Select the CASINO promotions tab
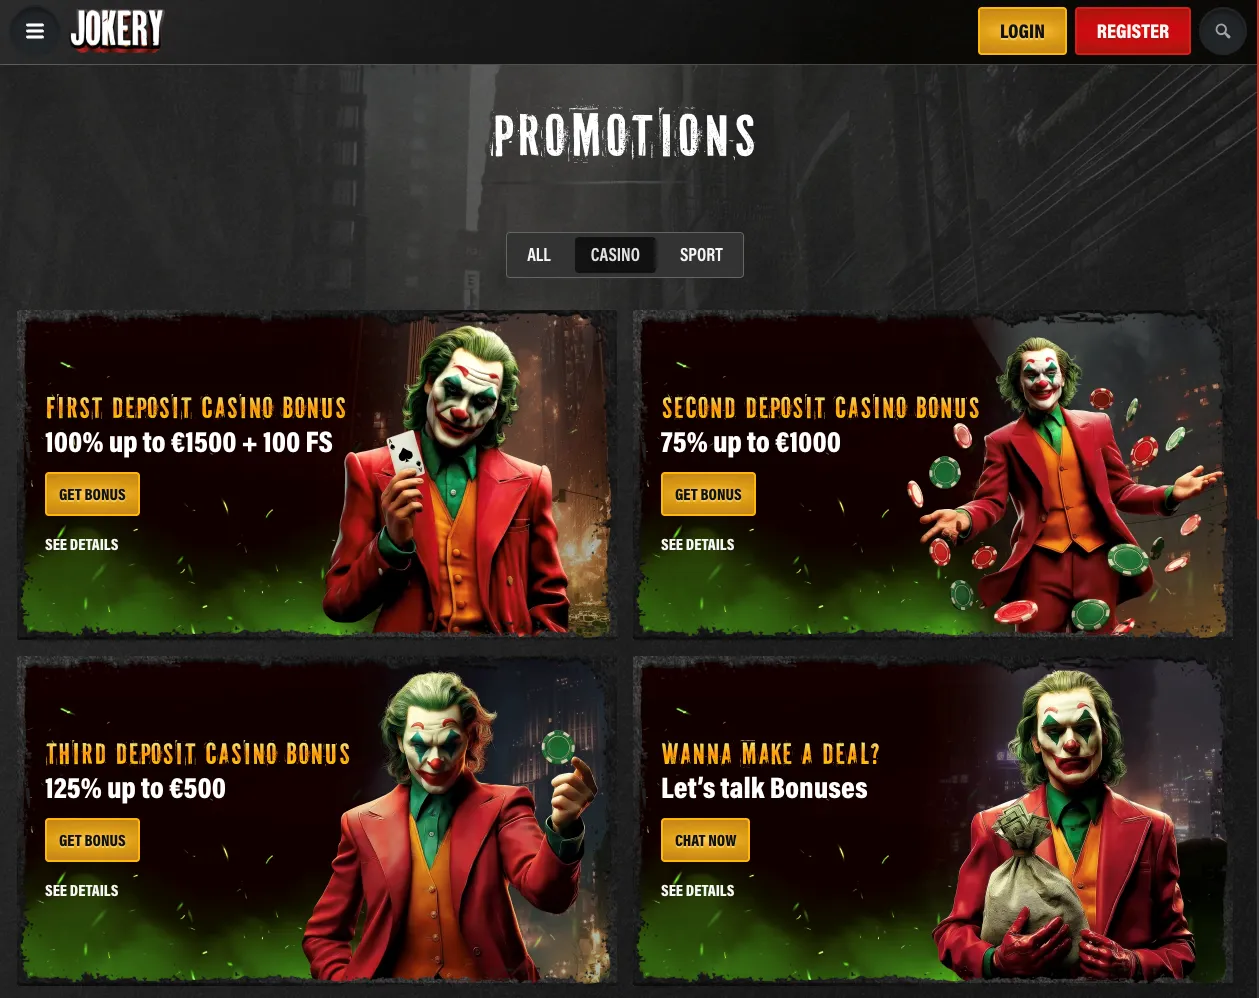 click(615, 255)
